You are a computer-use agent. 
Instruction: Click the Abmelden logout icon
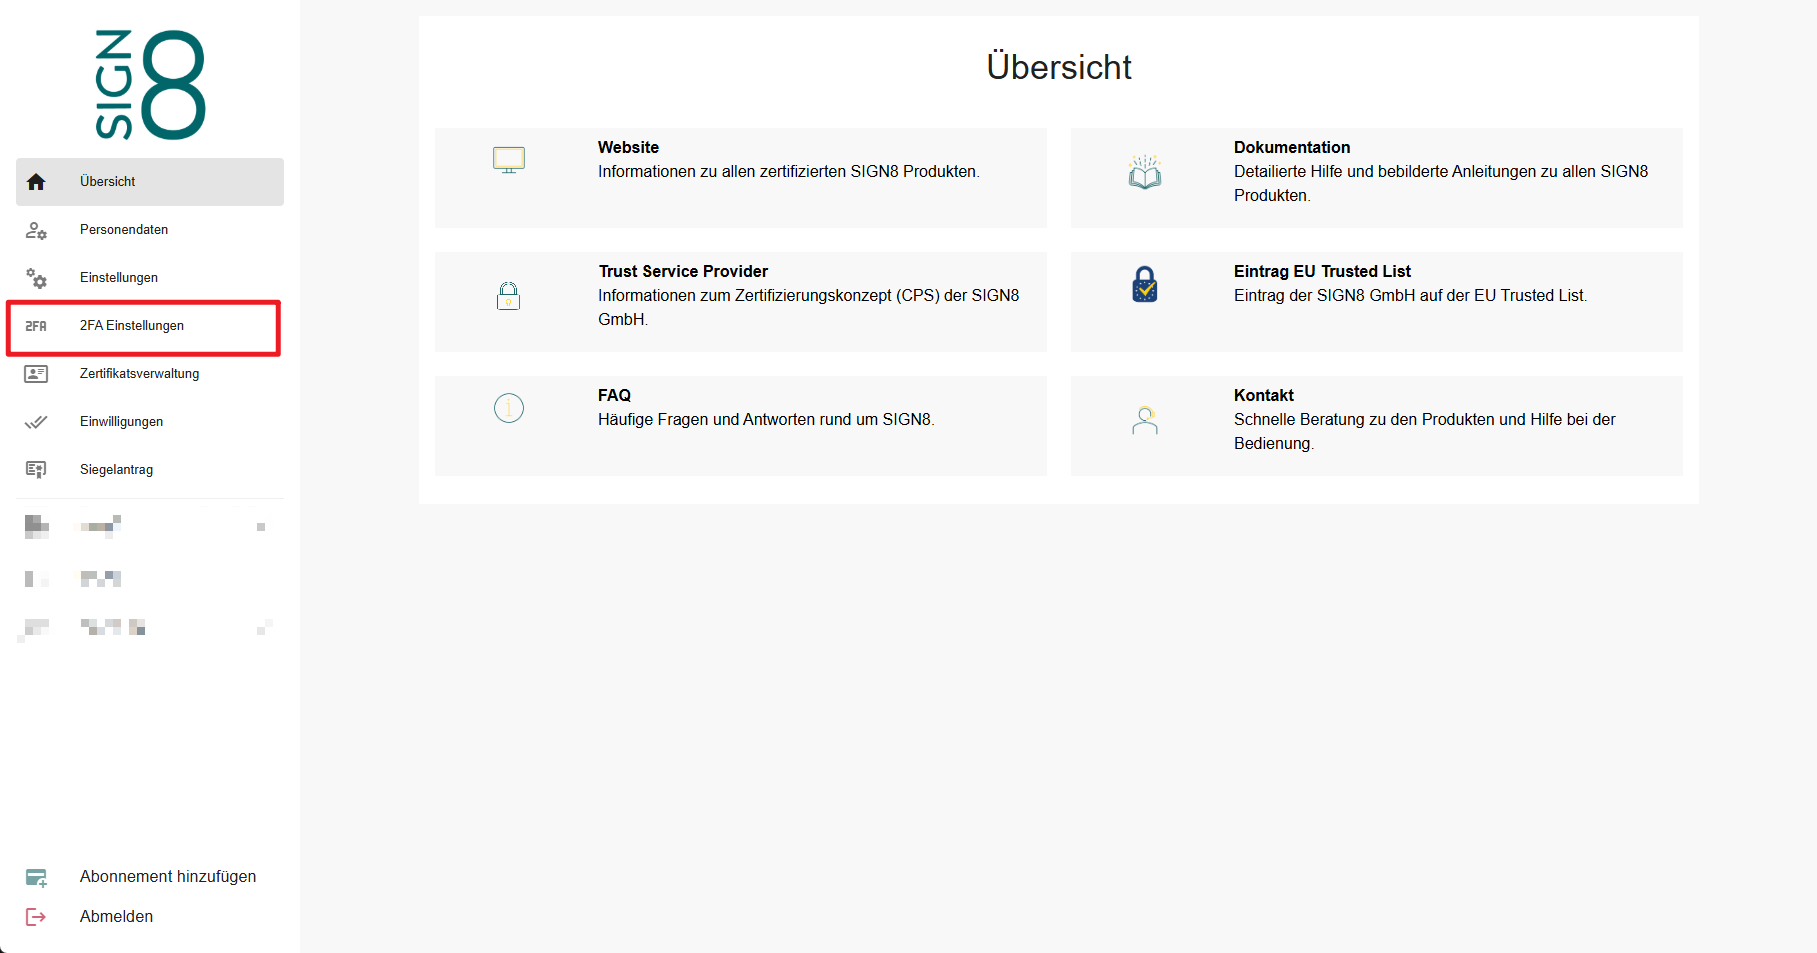pyautogui.click(x=36, y=917)
